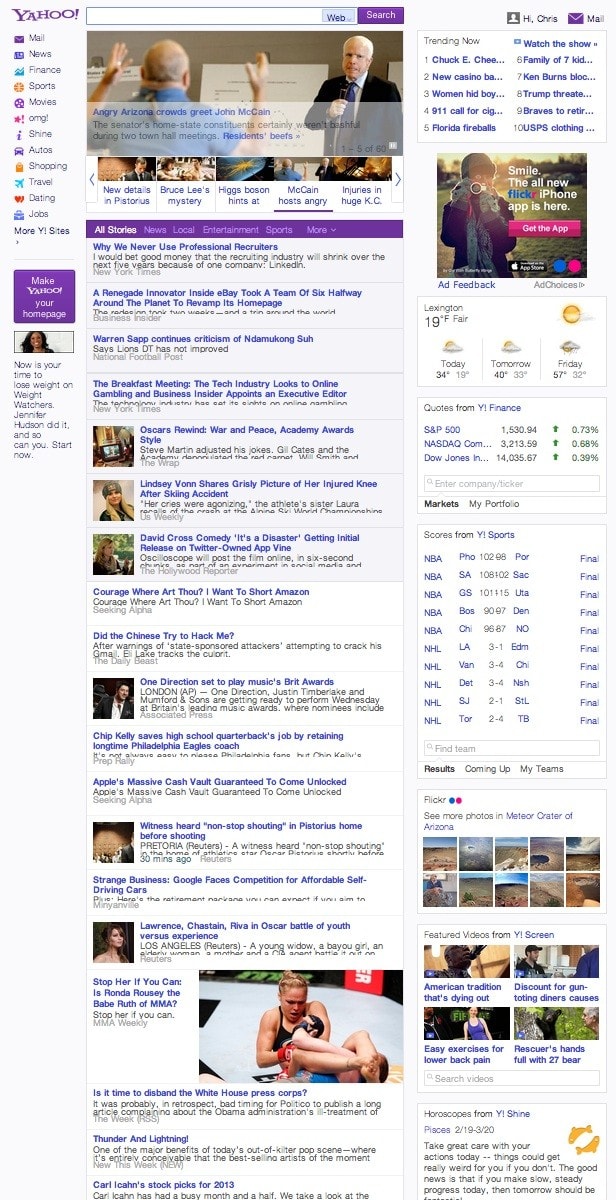616x1200 pixels.
Task: Switch to the My Portfolio tab
Action: (x=494, y=504)
